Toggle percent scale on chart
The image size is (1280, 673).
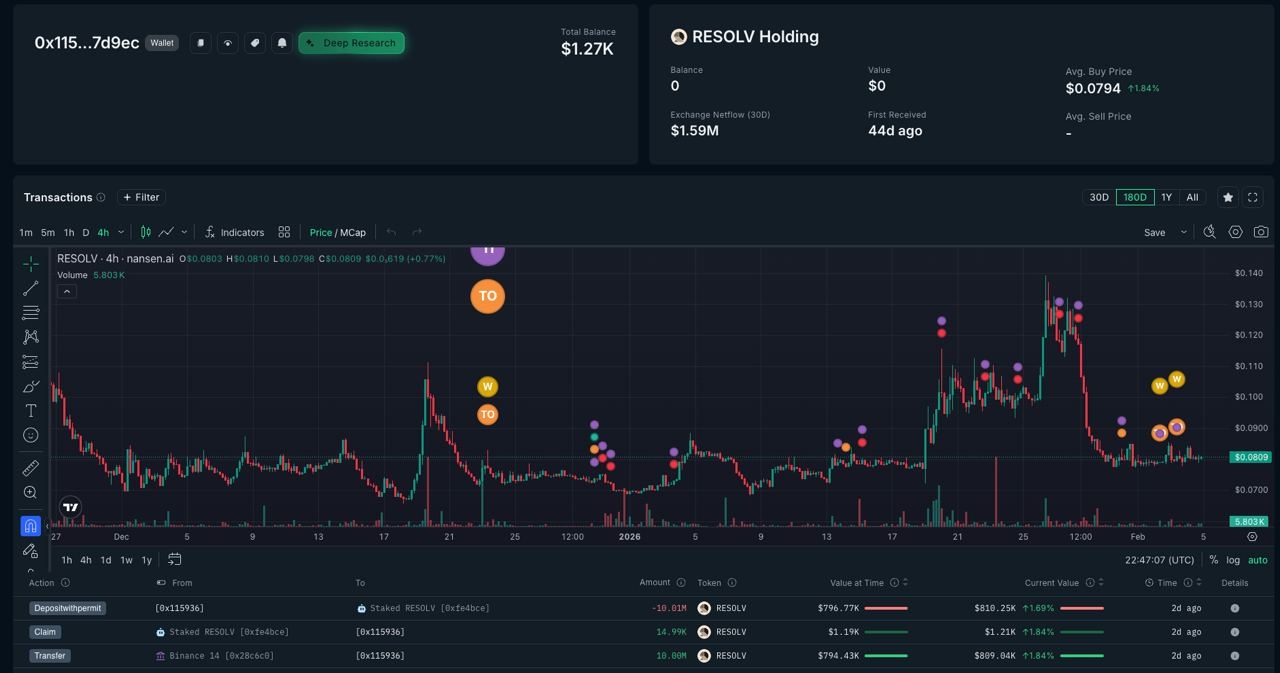[1214, 560]
